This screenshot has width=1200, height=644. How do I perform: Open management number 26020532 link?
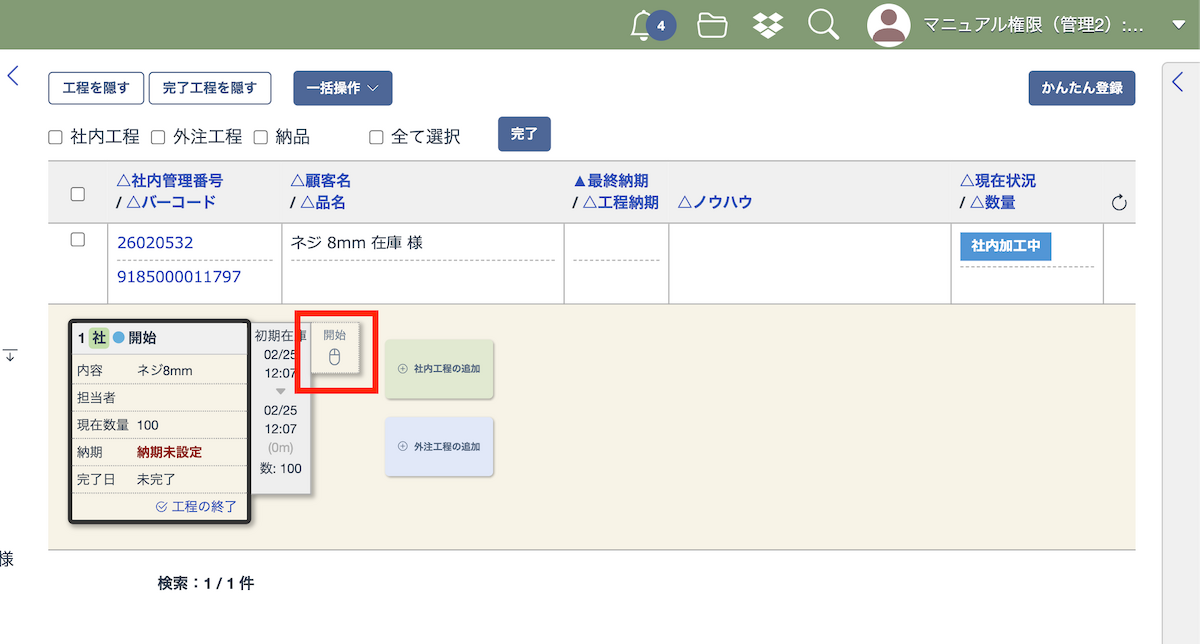pos(155,243)
